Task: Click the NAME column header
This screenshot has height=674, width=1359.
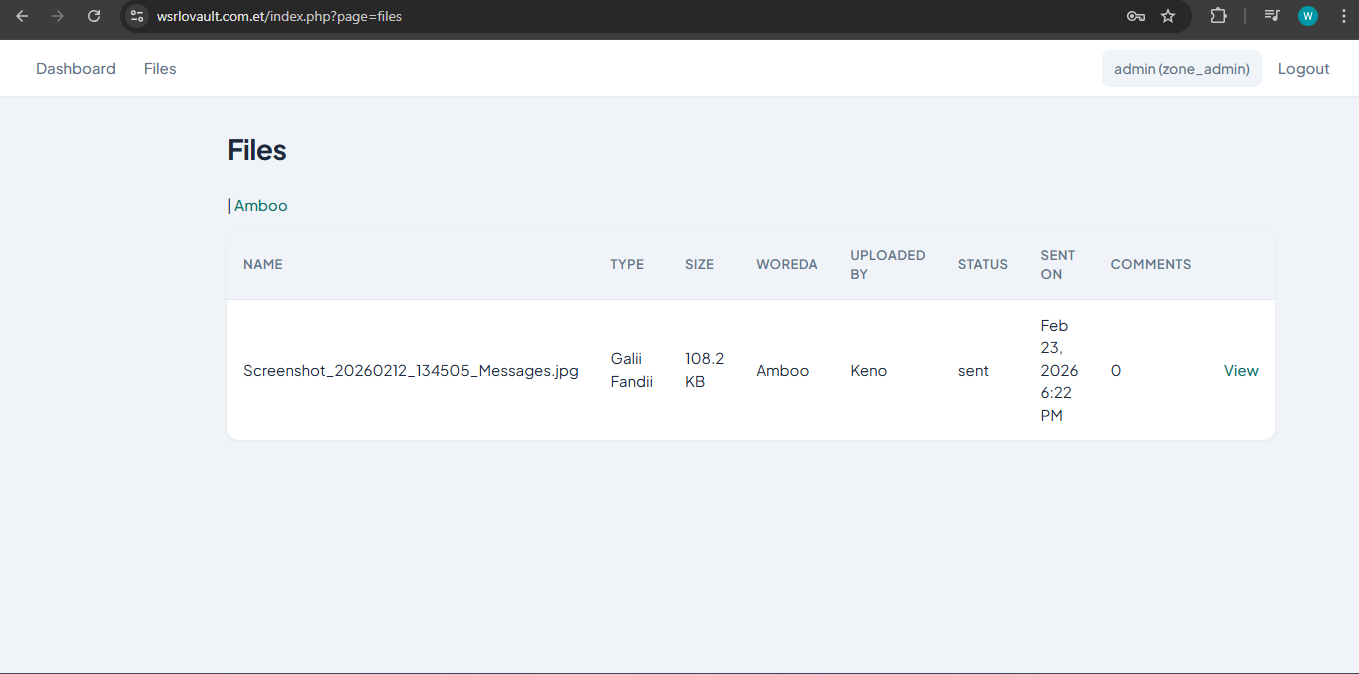Action: [x=263, y=265]
